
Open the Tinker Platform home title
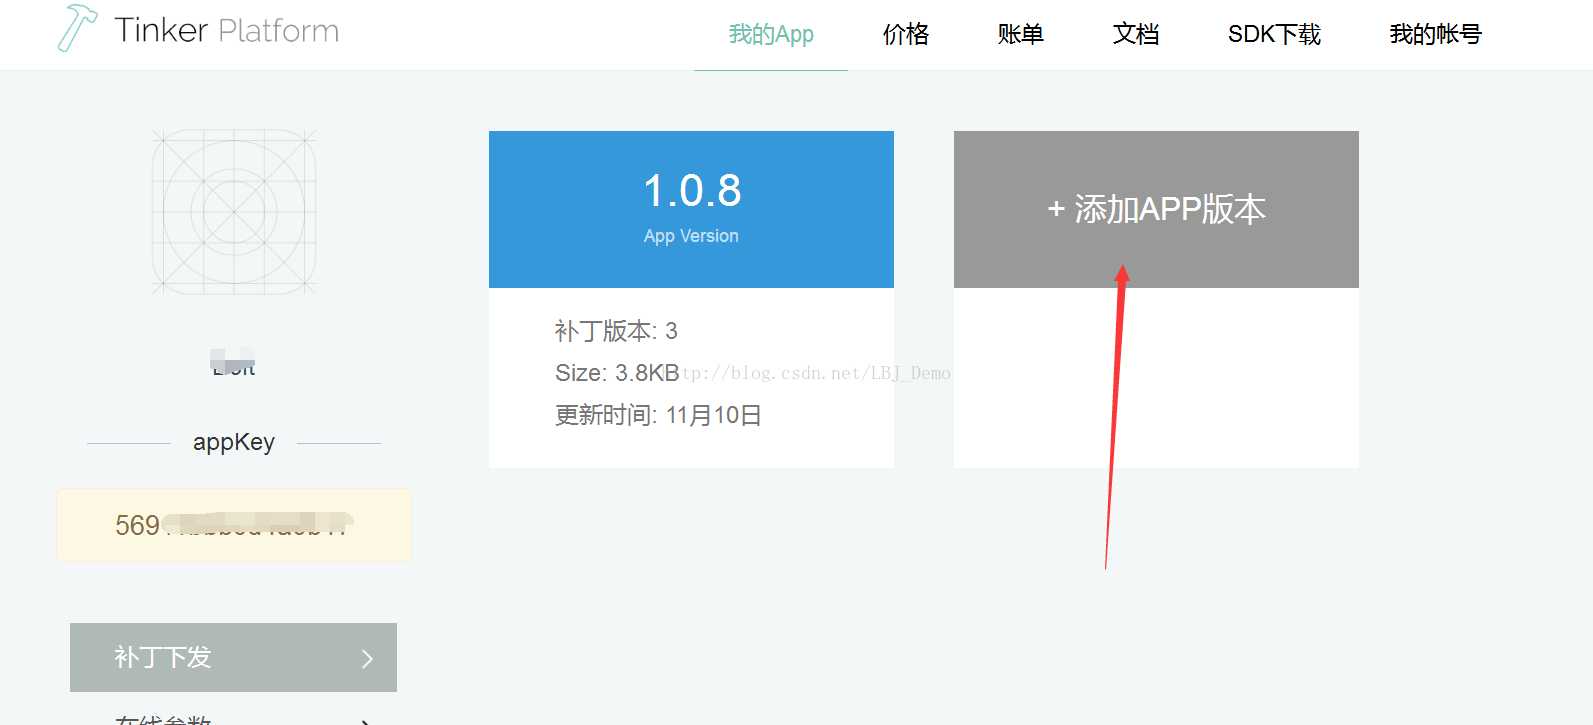coord(227,30)
